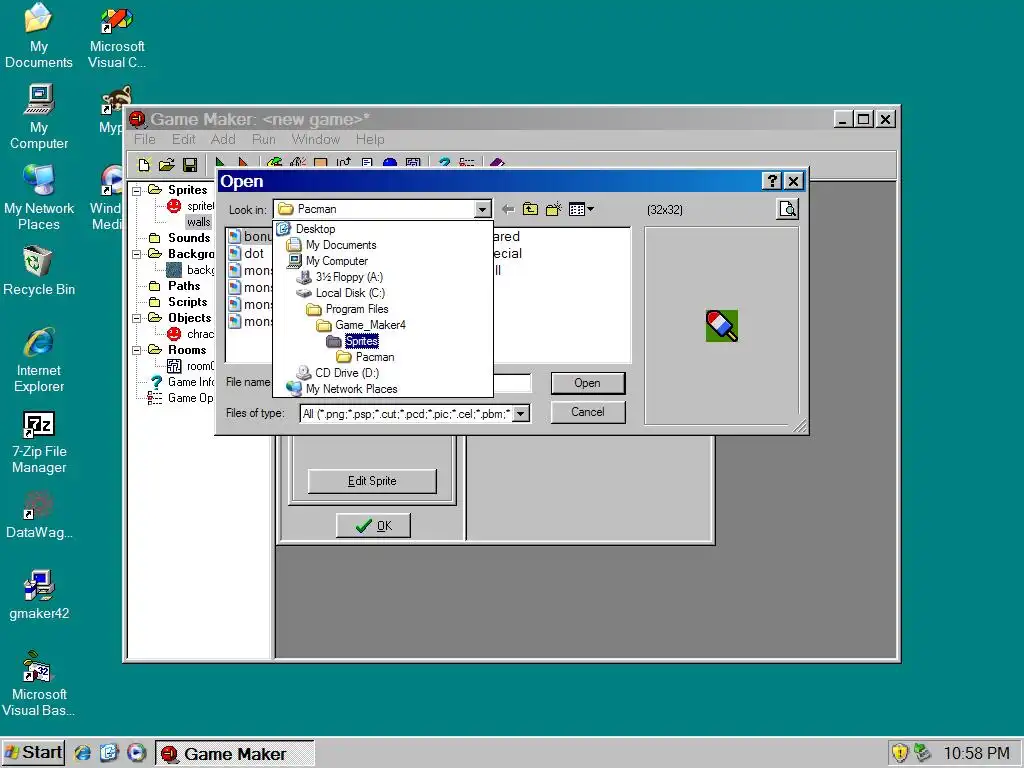Click the preview magnifier button in dialog
1024x768 pixels.
pos(788,210)
